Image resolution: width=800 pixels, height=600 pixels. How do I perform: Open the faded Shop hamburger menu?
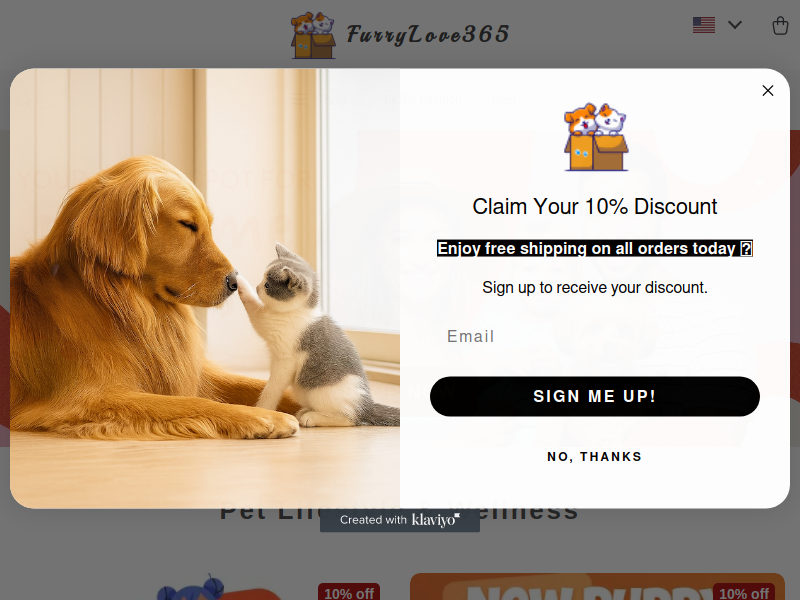click(320, 100)
